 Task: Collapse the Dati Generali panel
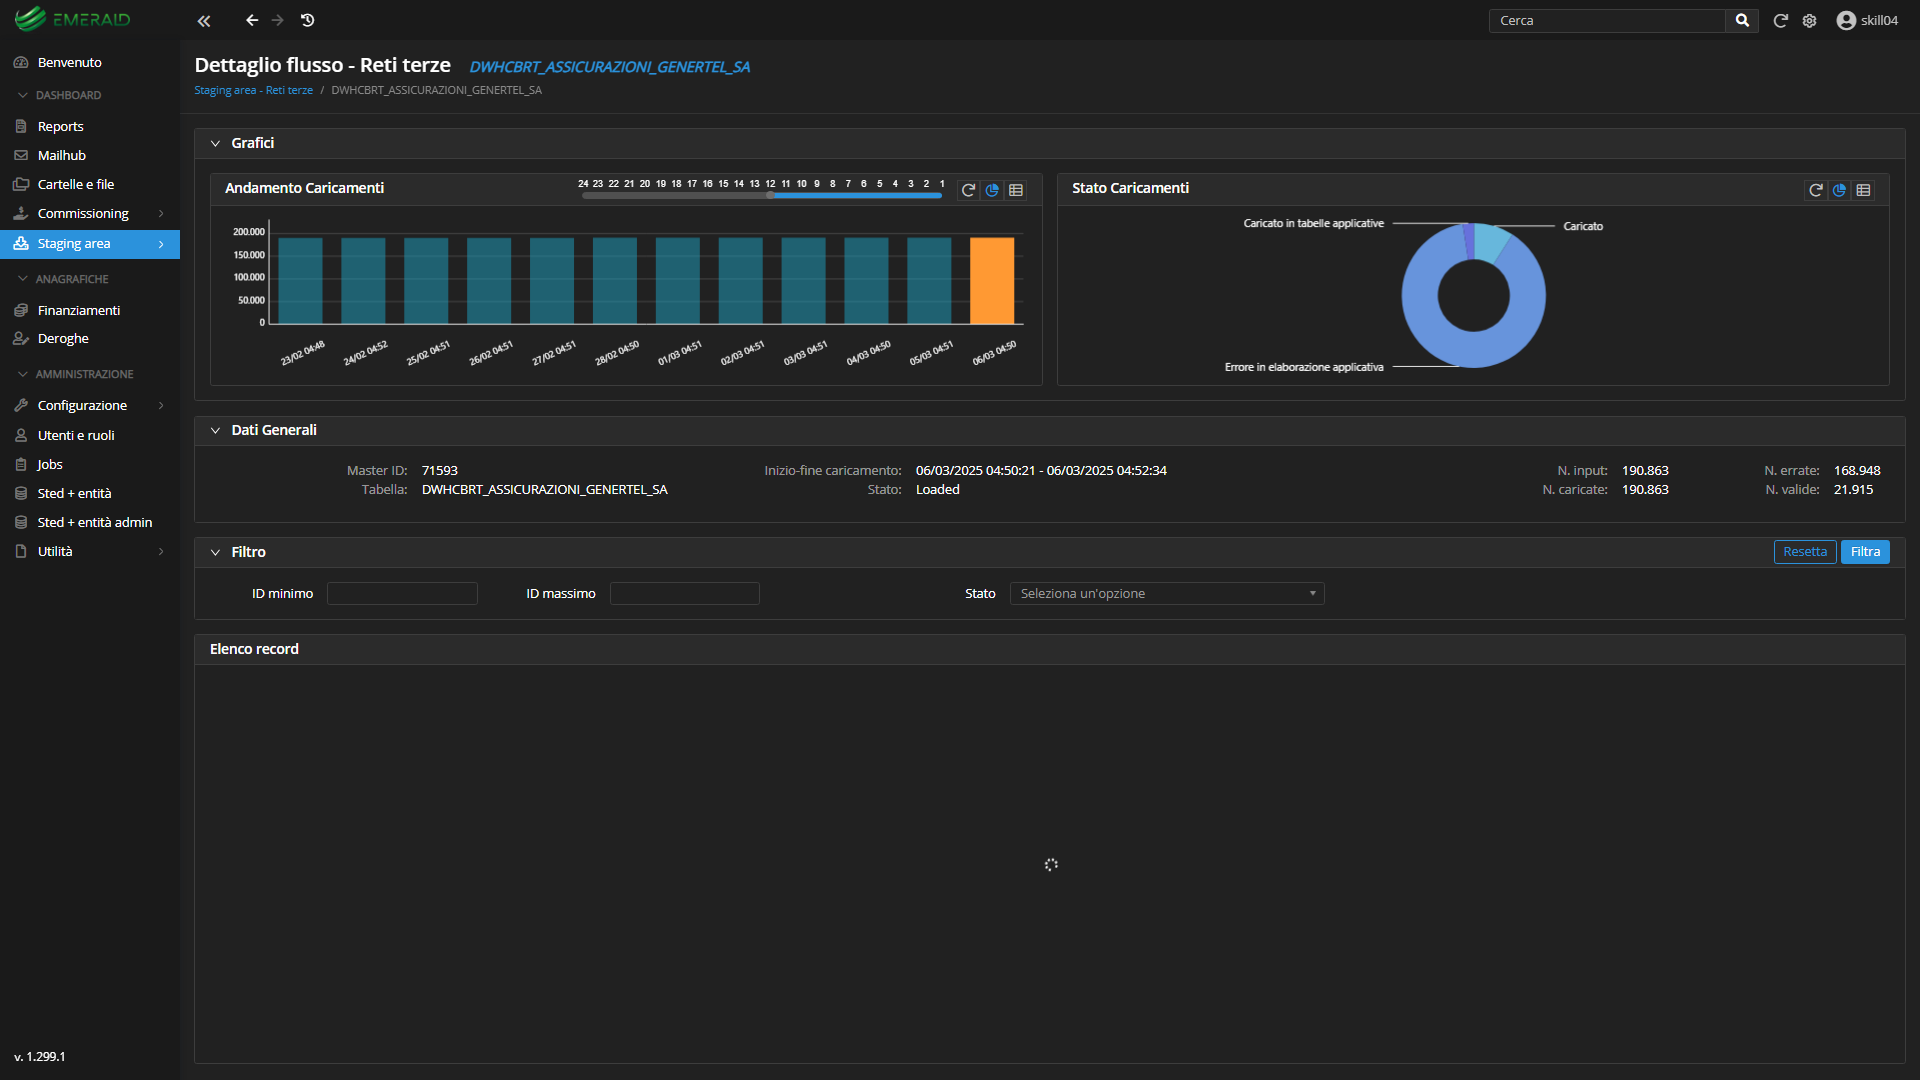point(215,430)
